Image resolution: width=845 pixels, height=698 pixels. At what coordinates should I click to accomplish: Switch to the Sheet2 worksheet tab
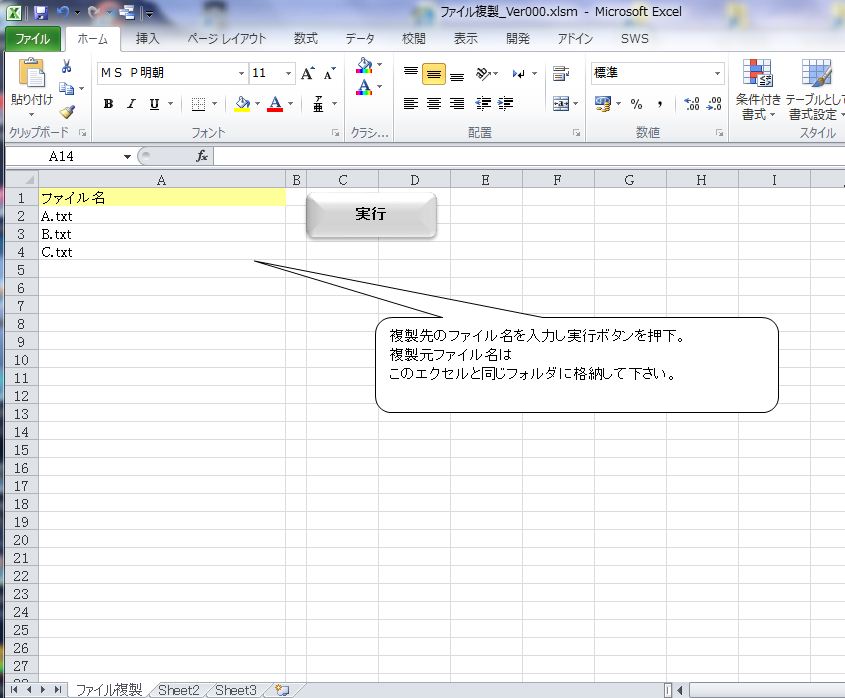tap(179, 690)
